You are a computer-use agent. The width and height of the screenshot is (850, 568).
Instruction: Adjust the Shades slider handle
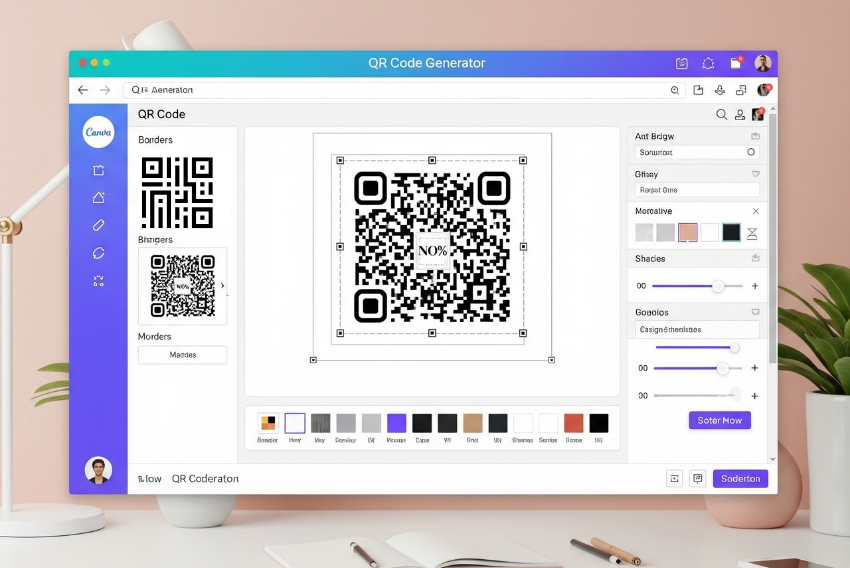(x=718, y=286)
